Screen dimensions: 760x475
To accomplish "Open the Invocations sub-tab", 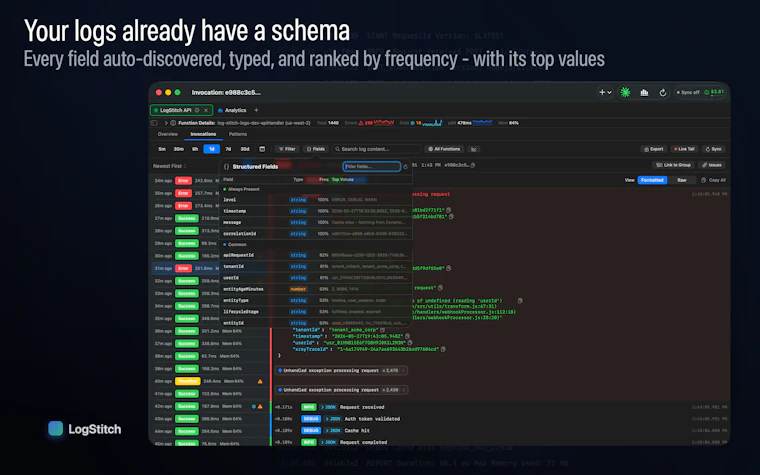I will [203, 134].
